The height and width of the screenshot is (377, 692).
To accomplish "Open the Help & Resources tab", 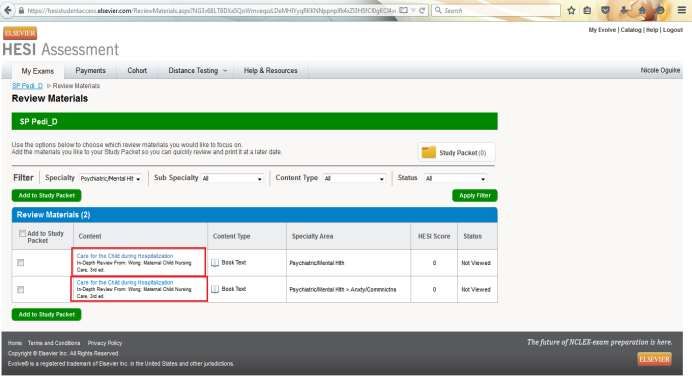I will coord(271,71).
